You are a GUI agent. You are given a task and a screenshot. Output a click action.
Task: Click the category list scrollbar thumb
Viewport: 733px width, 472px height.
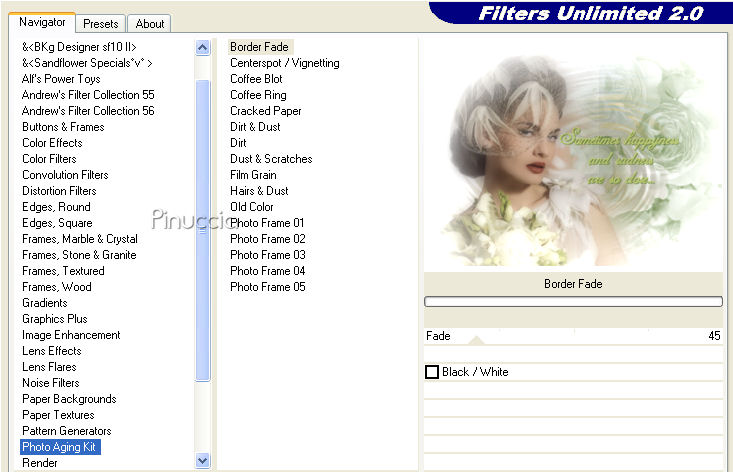[202, 231]
